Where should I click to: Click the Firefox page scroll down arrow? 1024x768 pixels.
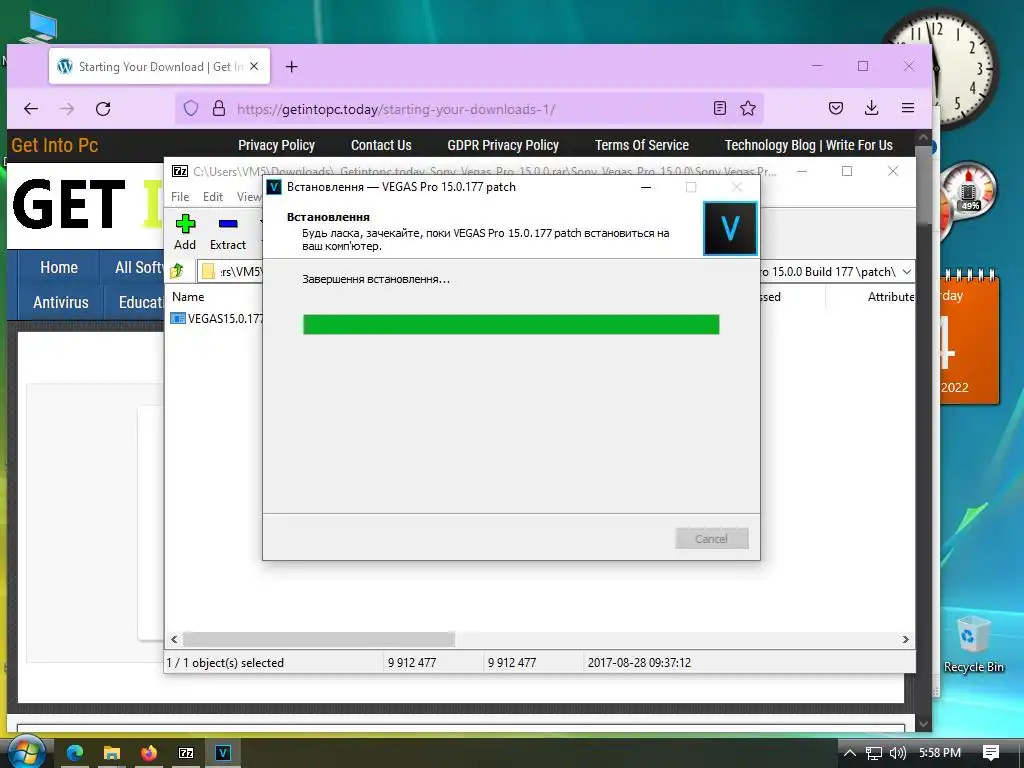coord(923,724)
